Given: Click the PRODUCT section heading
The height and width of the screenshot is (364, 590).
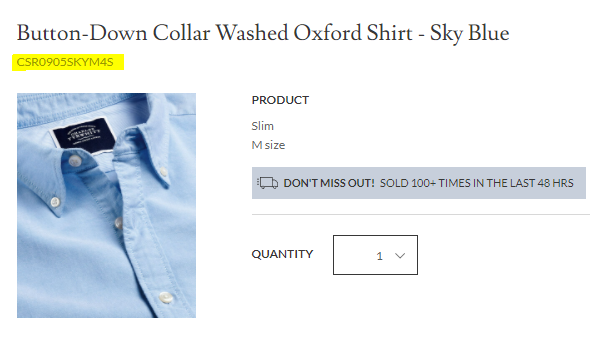Looking at the screenshot, I should pyautogui.click(x=280, y=100).
